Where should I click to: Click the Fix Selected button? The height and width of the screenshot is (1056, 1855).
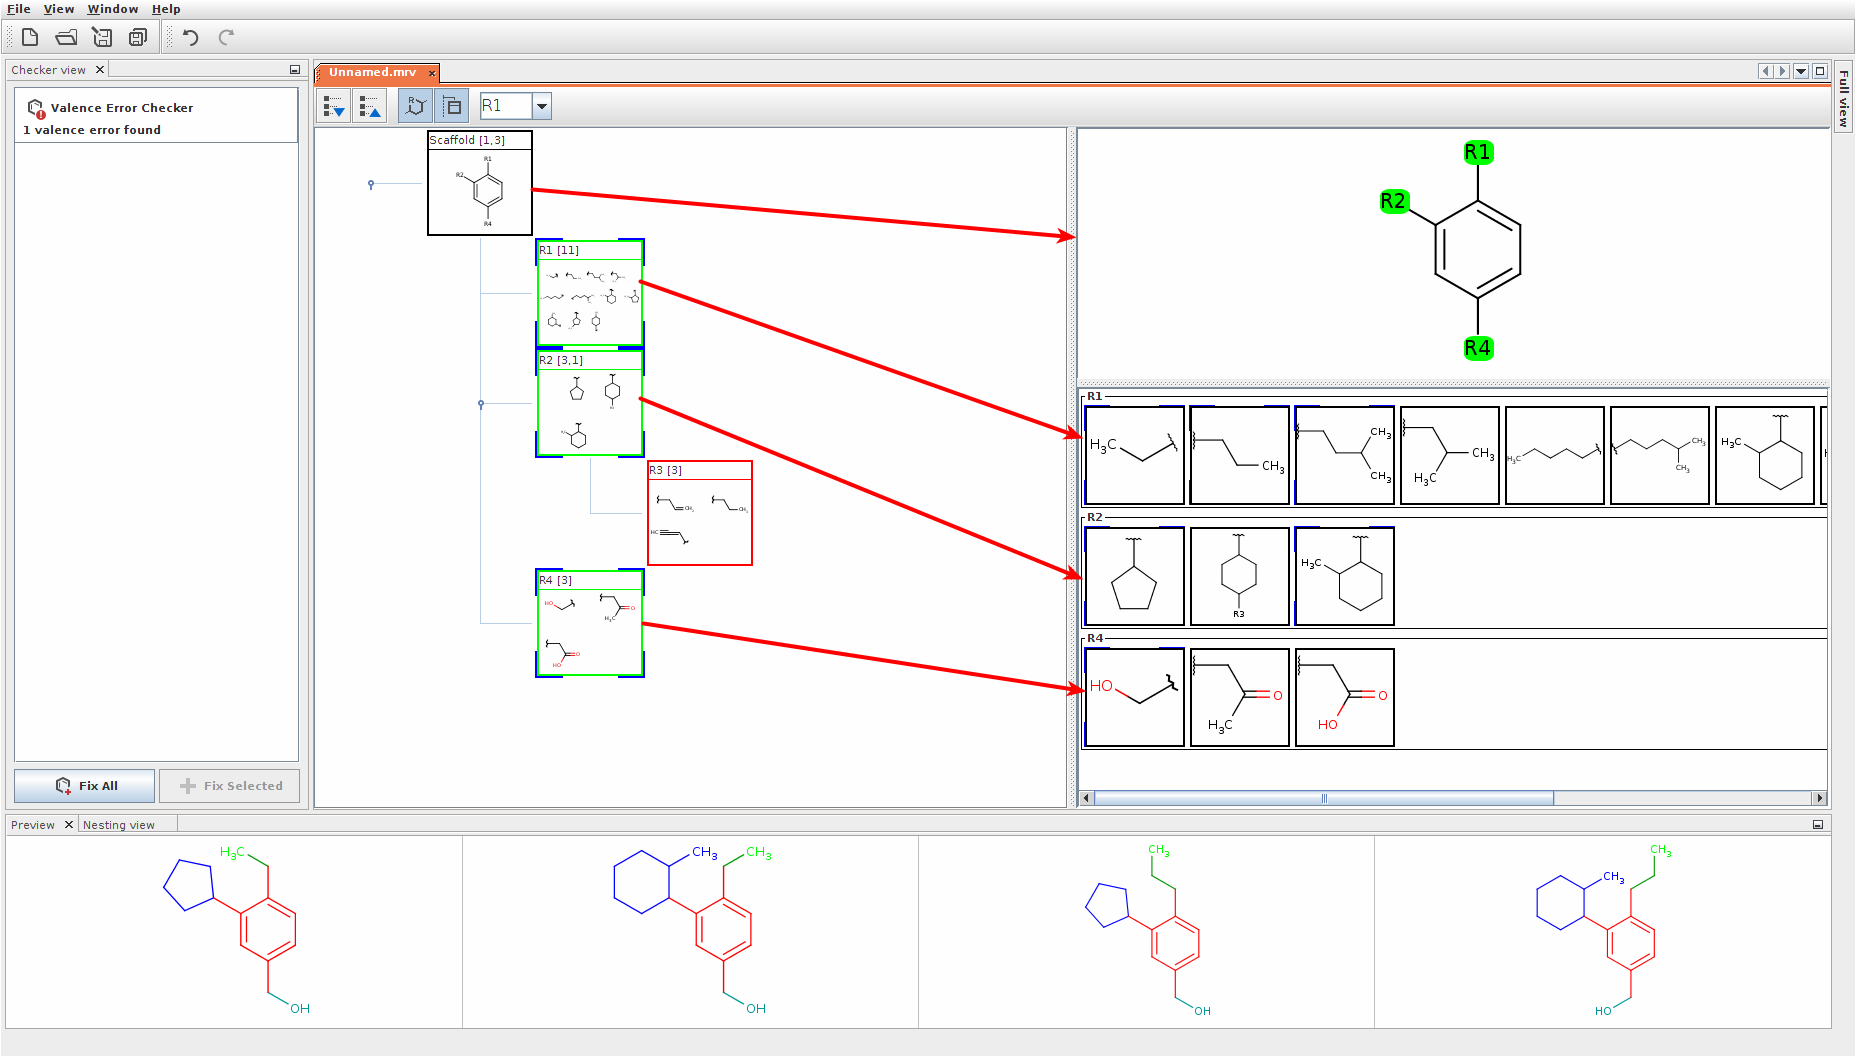pyautogui.click(x=230, y=786)
